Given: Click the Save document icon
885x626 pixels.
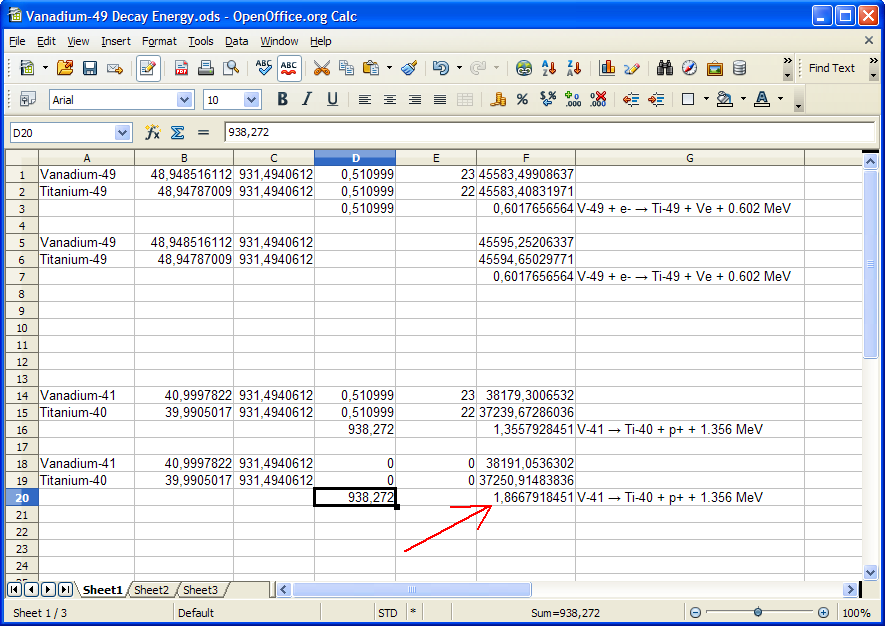Looking at the screenshot, I should click(90, 68).
